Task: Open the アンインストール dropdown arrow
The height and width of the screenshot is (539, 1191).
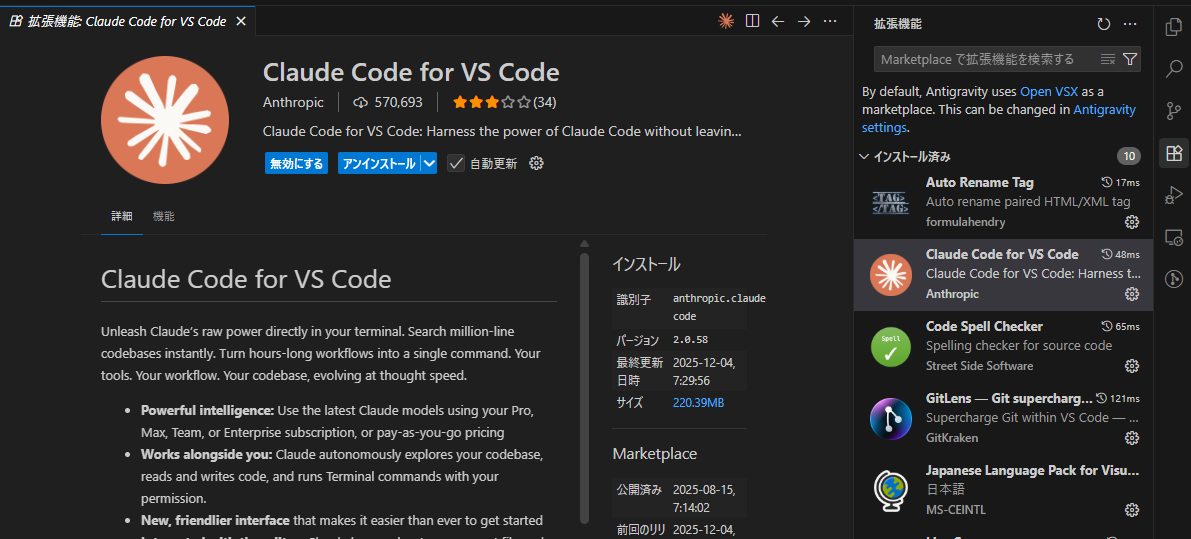Action: click(x=429, y=163)
